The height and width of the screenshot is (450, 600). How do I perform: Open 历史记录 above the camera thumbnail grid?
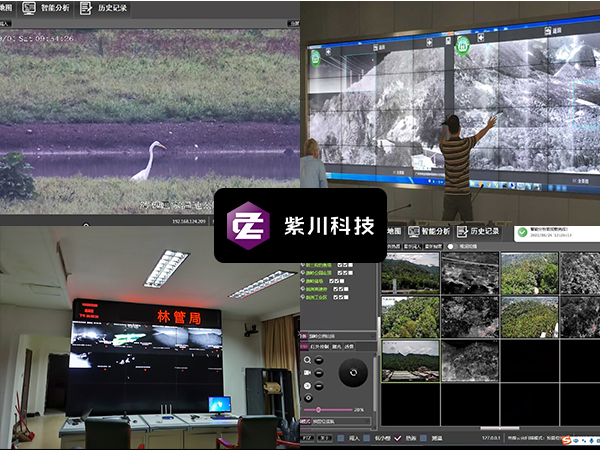click(x=485, y=231)
